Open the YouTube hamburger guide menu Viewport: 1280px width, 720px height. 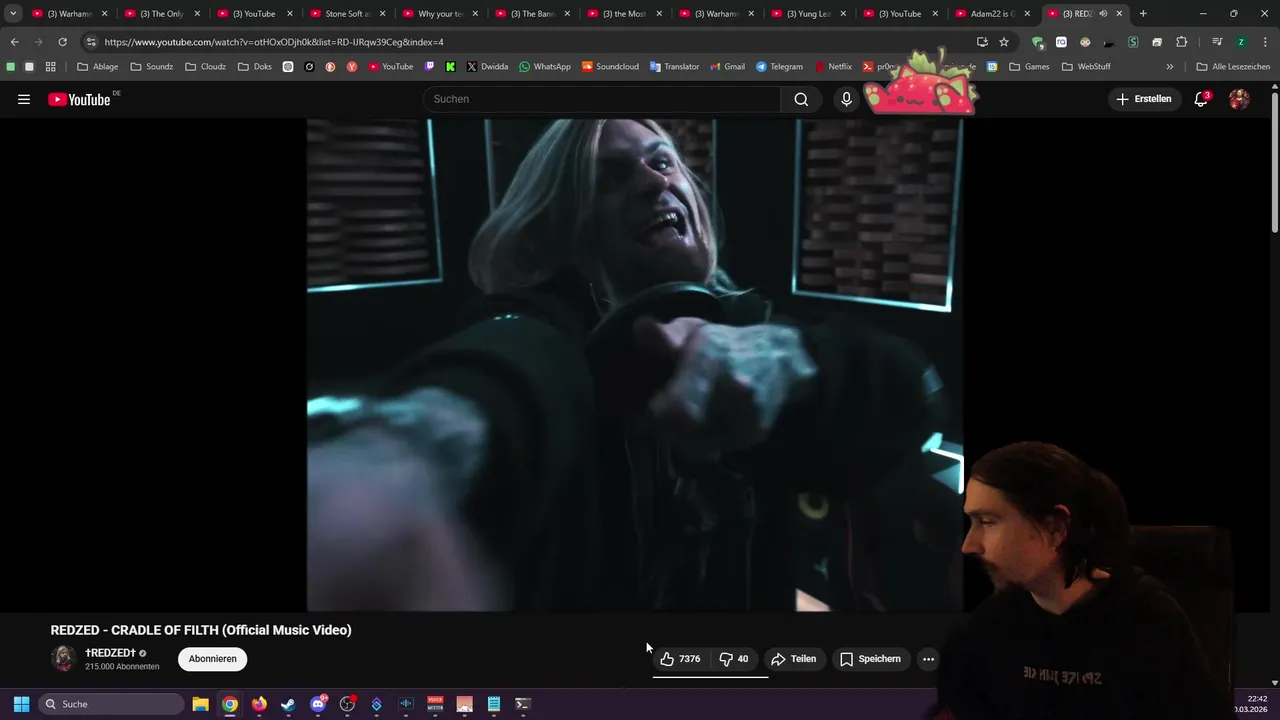pyautogui.click(x=24, y=99)
